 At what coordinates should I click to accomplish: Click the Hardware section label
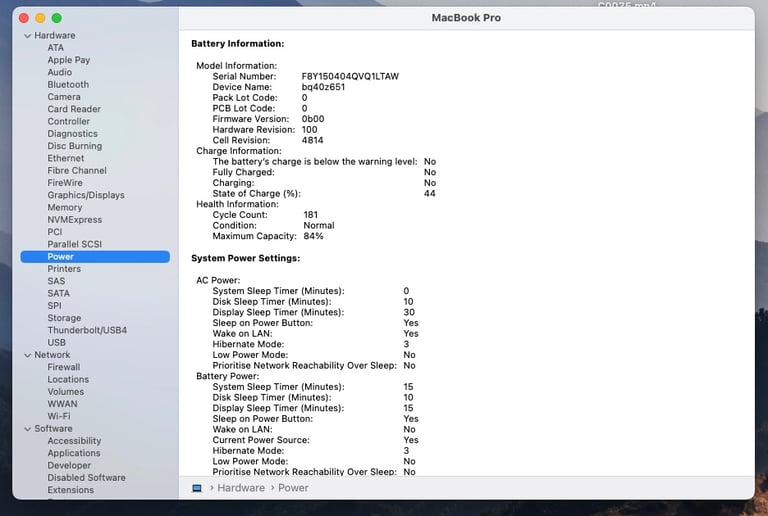coord(55,35)
